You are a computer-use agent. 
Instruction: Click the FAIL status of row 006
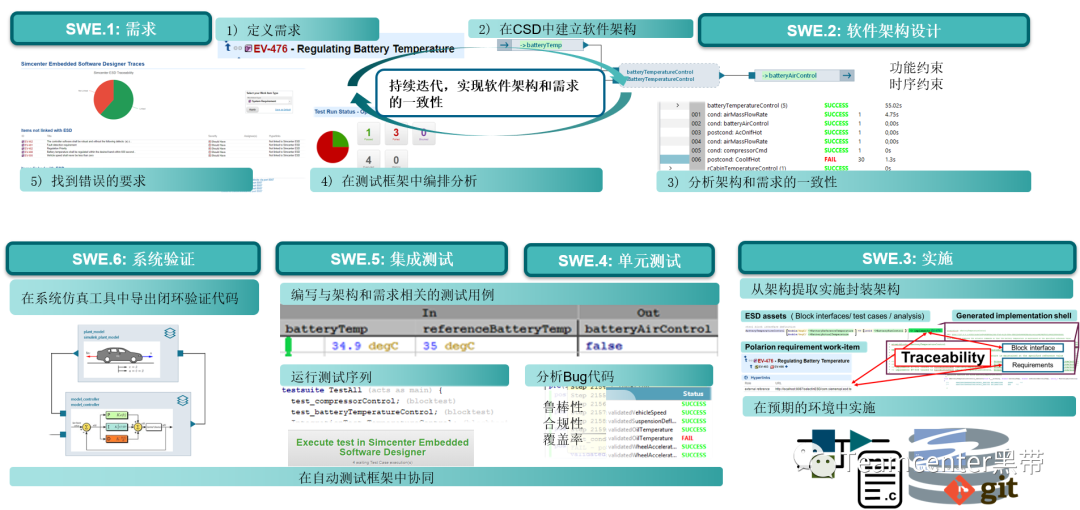832,159
